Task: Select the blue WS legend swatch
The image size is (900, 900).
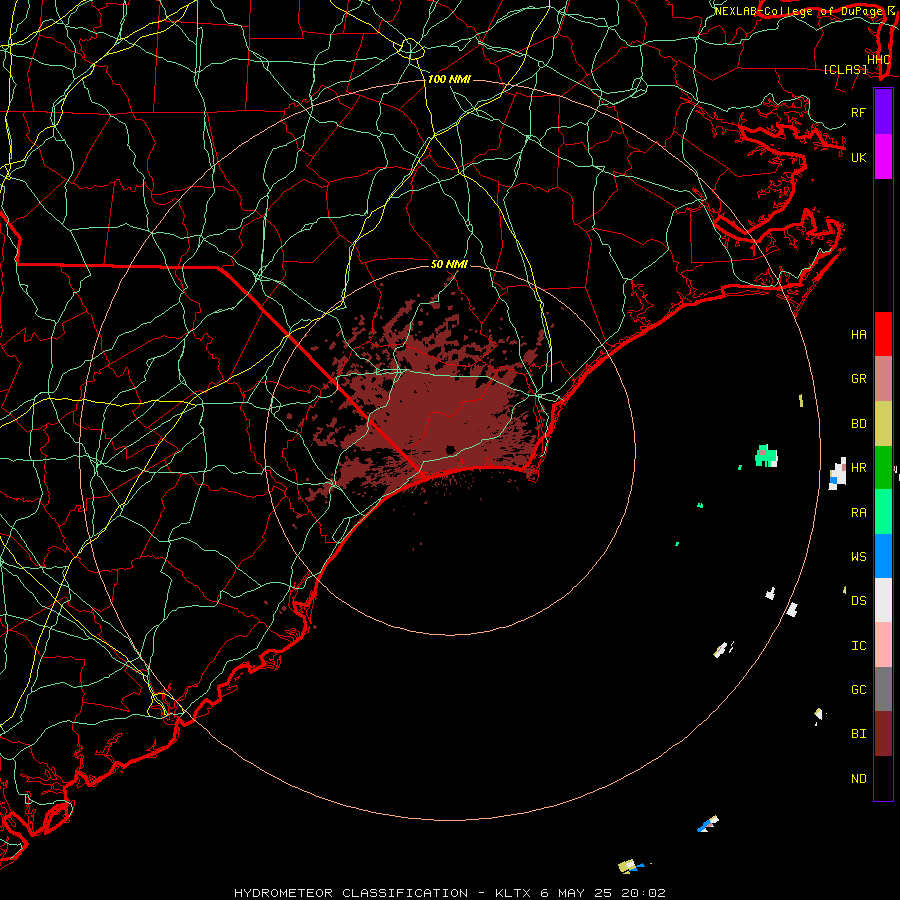Action: pos(883,556)
